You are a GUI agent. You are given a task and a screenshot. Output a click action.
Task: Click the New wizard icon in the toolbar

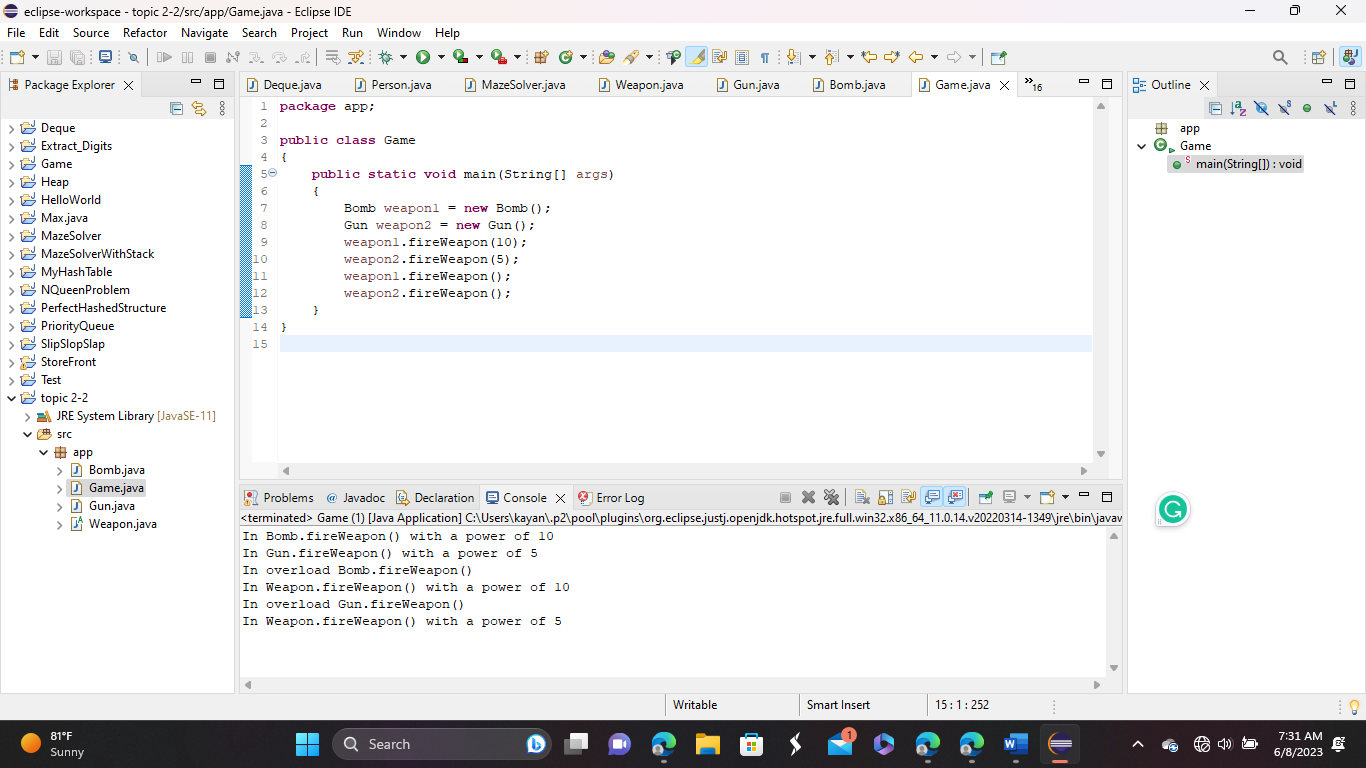(x=17, y=57)
